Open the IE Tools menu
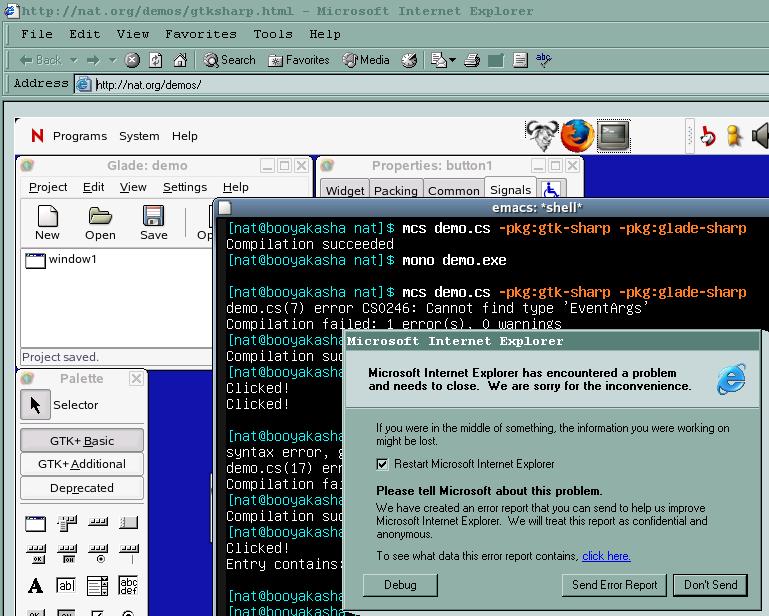 pos(273,34)
